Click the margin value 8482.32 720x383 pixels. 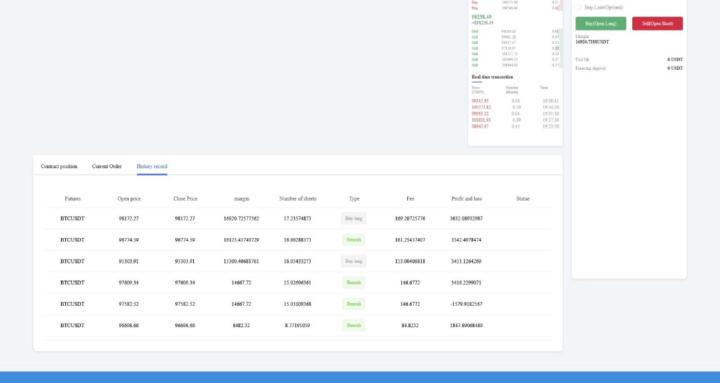point(241,325)
